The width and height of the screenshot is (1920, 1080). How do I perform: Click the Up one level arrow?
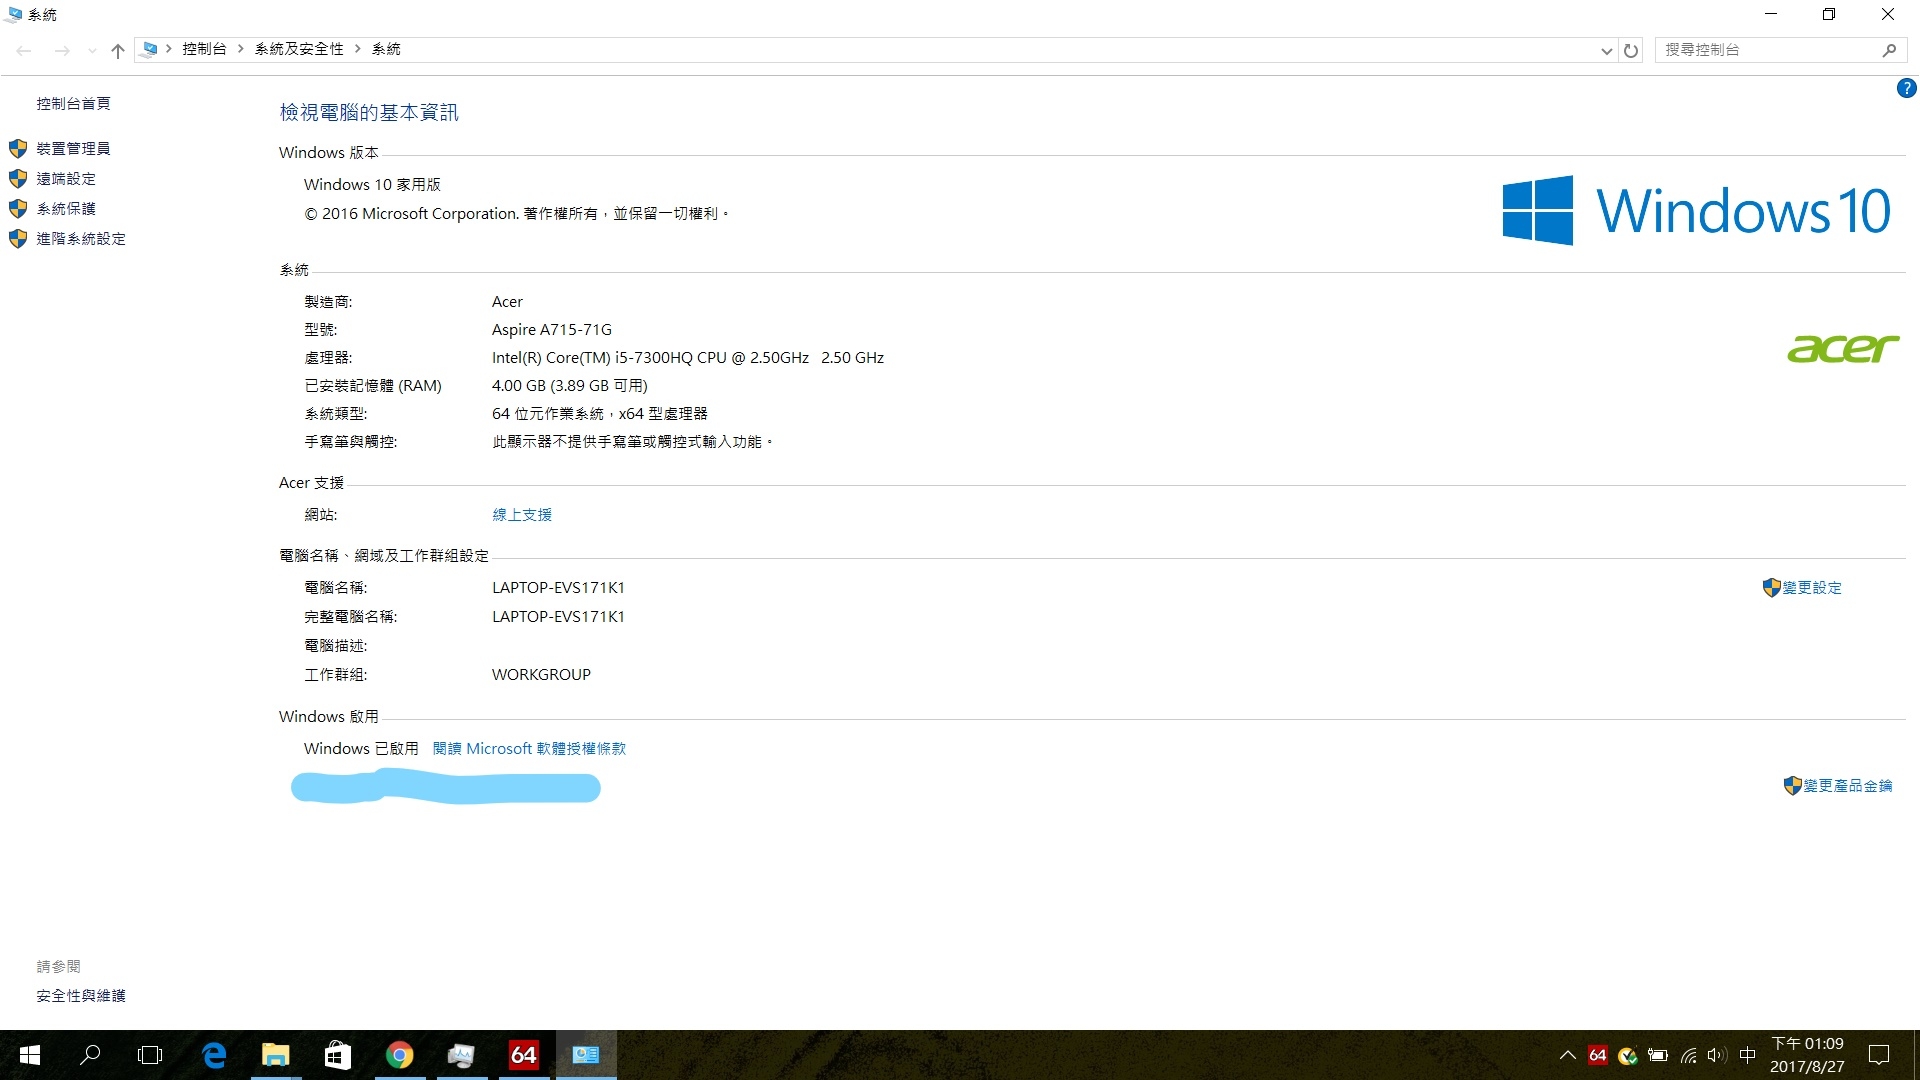(118, 50)
